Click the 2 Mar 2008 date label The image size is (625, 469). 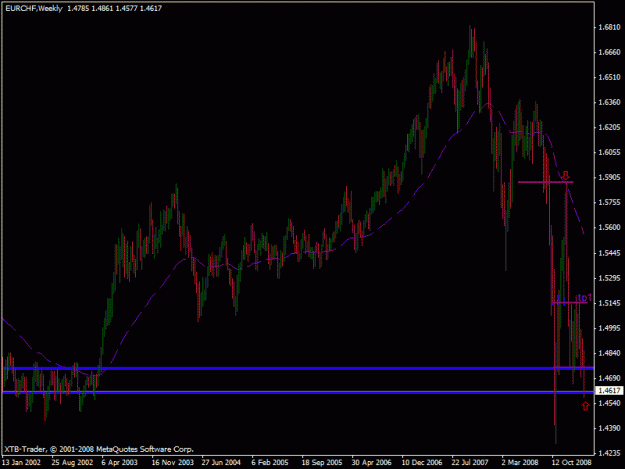(520, 463)
